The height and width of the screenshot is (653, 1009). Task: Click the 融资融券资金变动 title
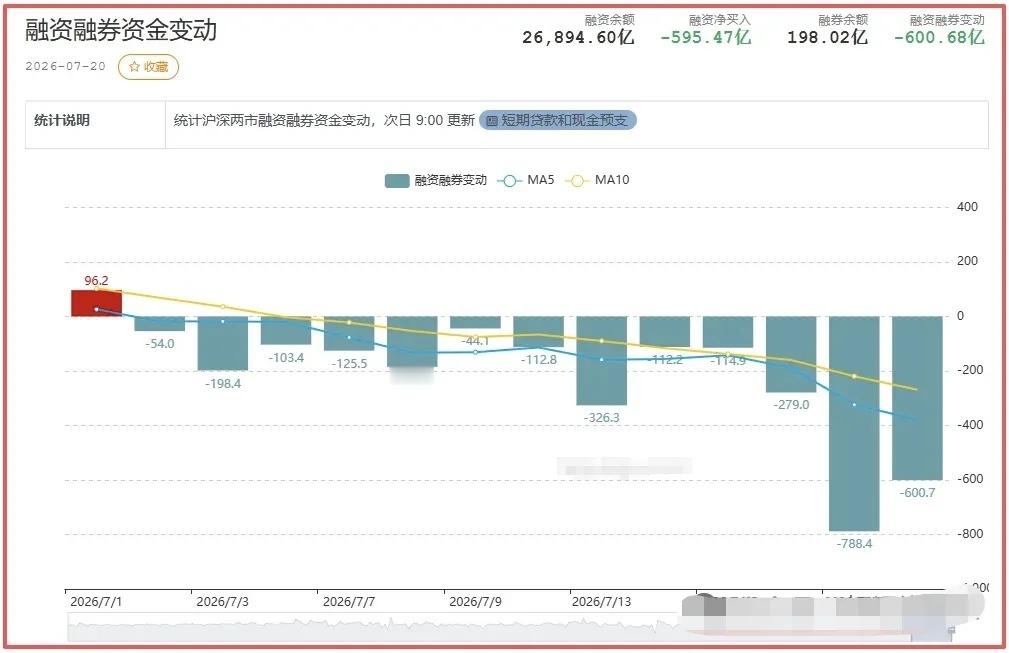point(121,30)
